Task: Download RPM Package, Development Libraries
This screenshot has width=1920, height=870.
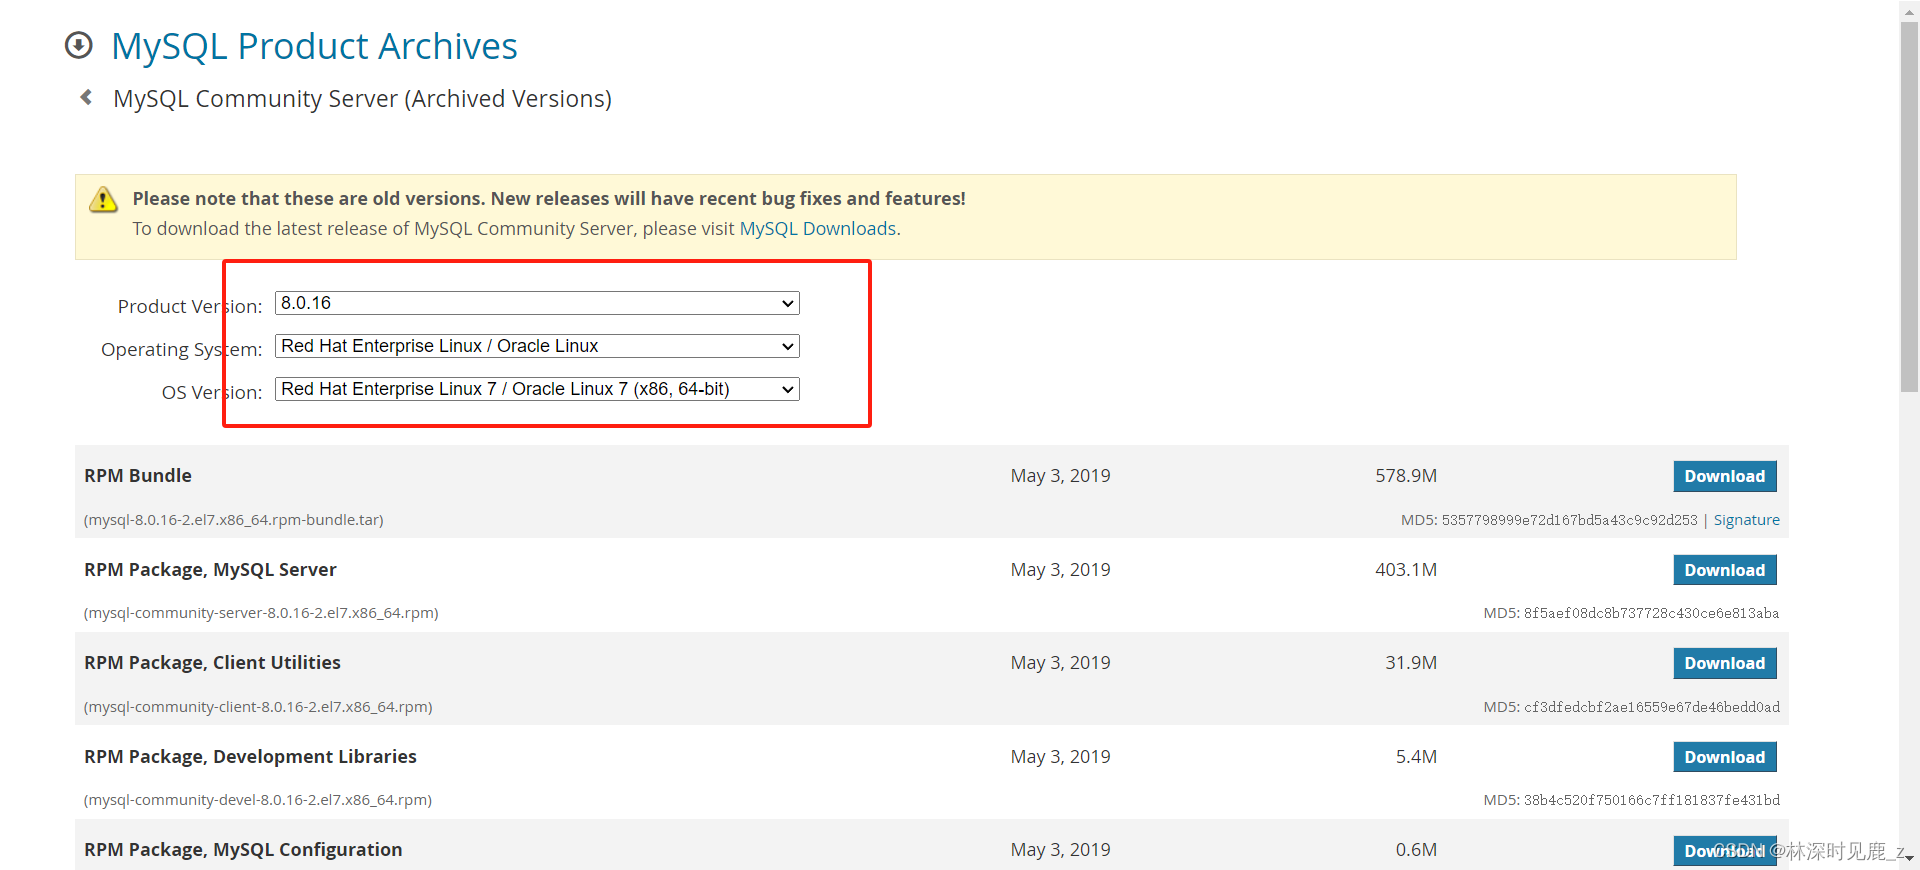Action: coord(1724,757)
